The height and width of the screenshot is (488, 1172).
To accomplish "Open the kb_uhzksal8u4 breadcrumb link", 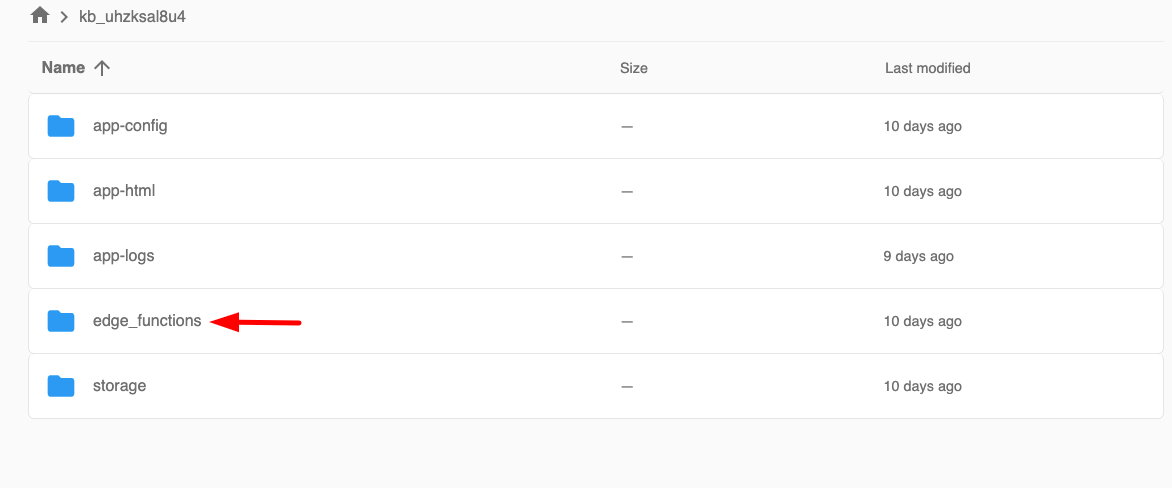I will (x=132, y=17).
